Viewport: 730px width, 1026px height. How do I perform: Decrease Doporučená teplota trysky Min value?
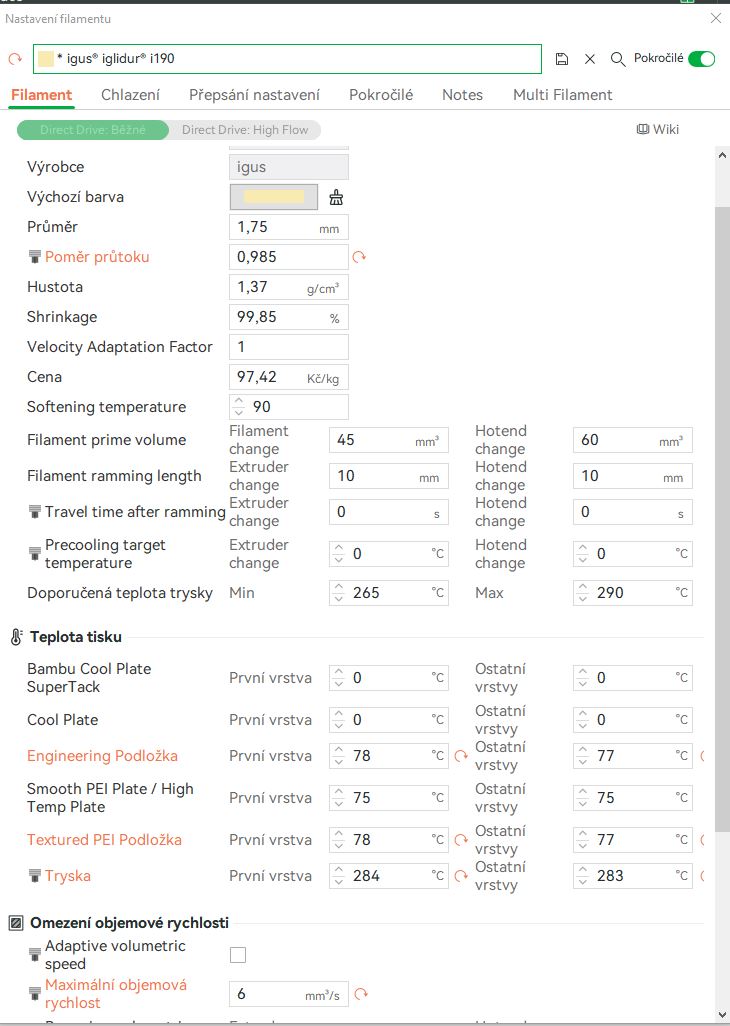pos(338,598)
